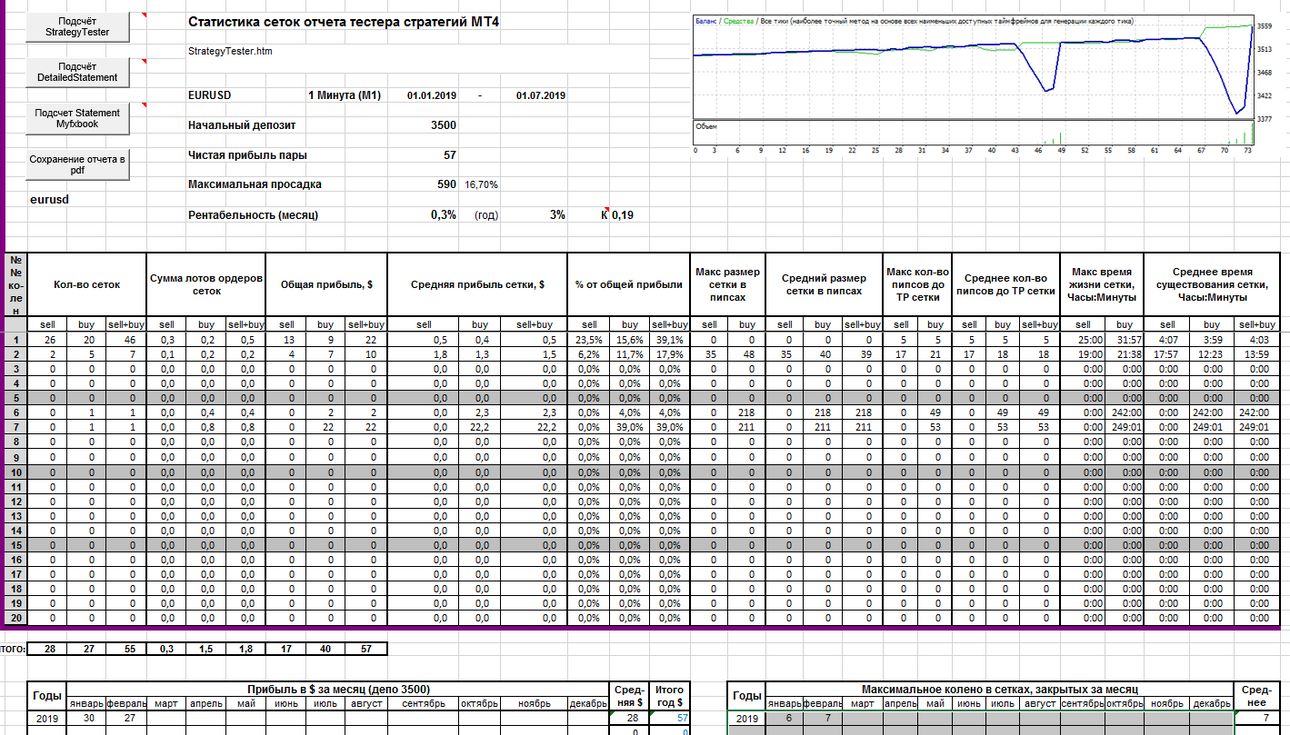The height and width of the screenshot is (735, 1290).
Task: Click Сохранение отчета в pdf button
Action: coord(79,165)
